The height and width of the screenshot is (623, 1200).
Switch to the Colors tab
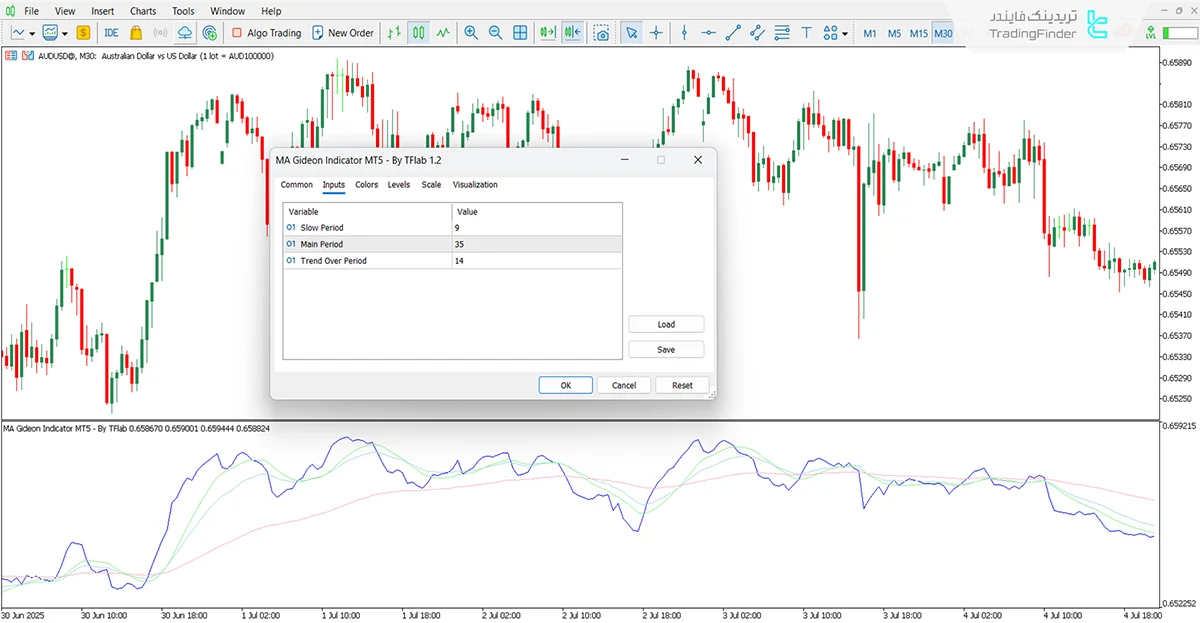click(x=366, y=185)
